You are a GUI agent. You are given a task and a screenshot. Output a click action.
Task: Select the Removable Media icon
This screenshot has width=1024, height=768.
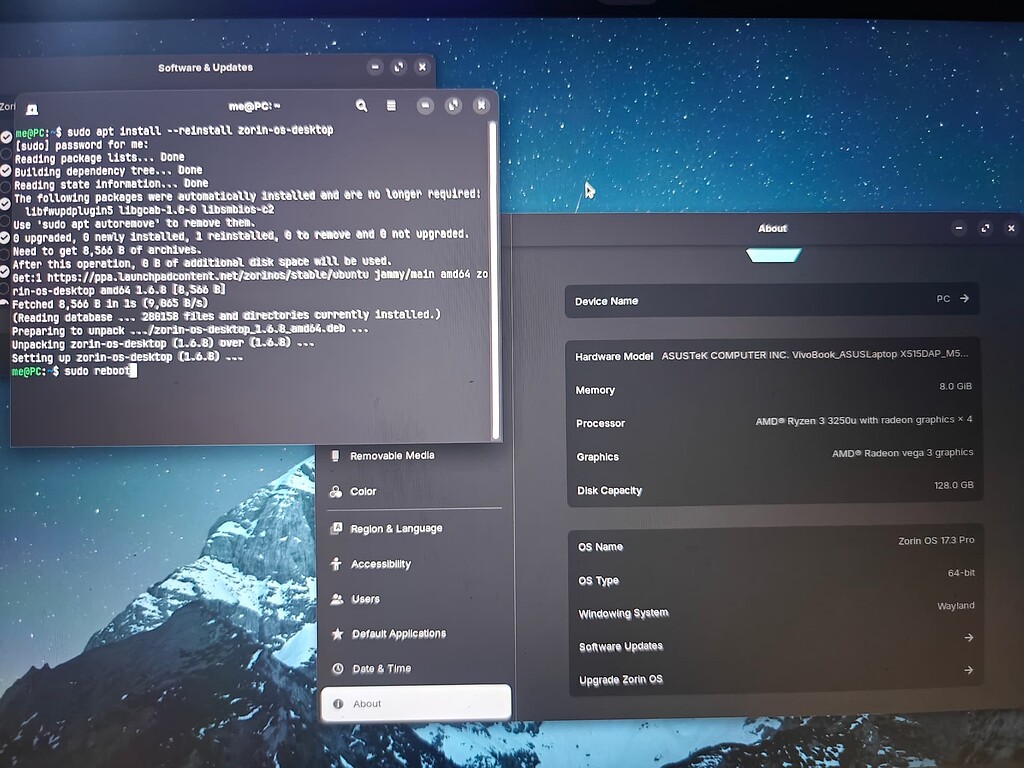point(334,455)
